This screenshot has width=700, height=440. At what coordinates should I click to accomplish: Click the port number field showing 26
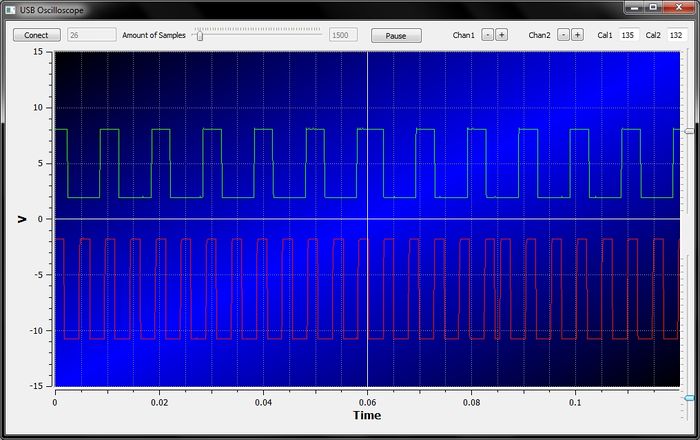[91, 35]
